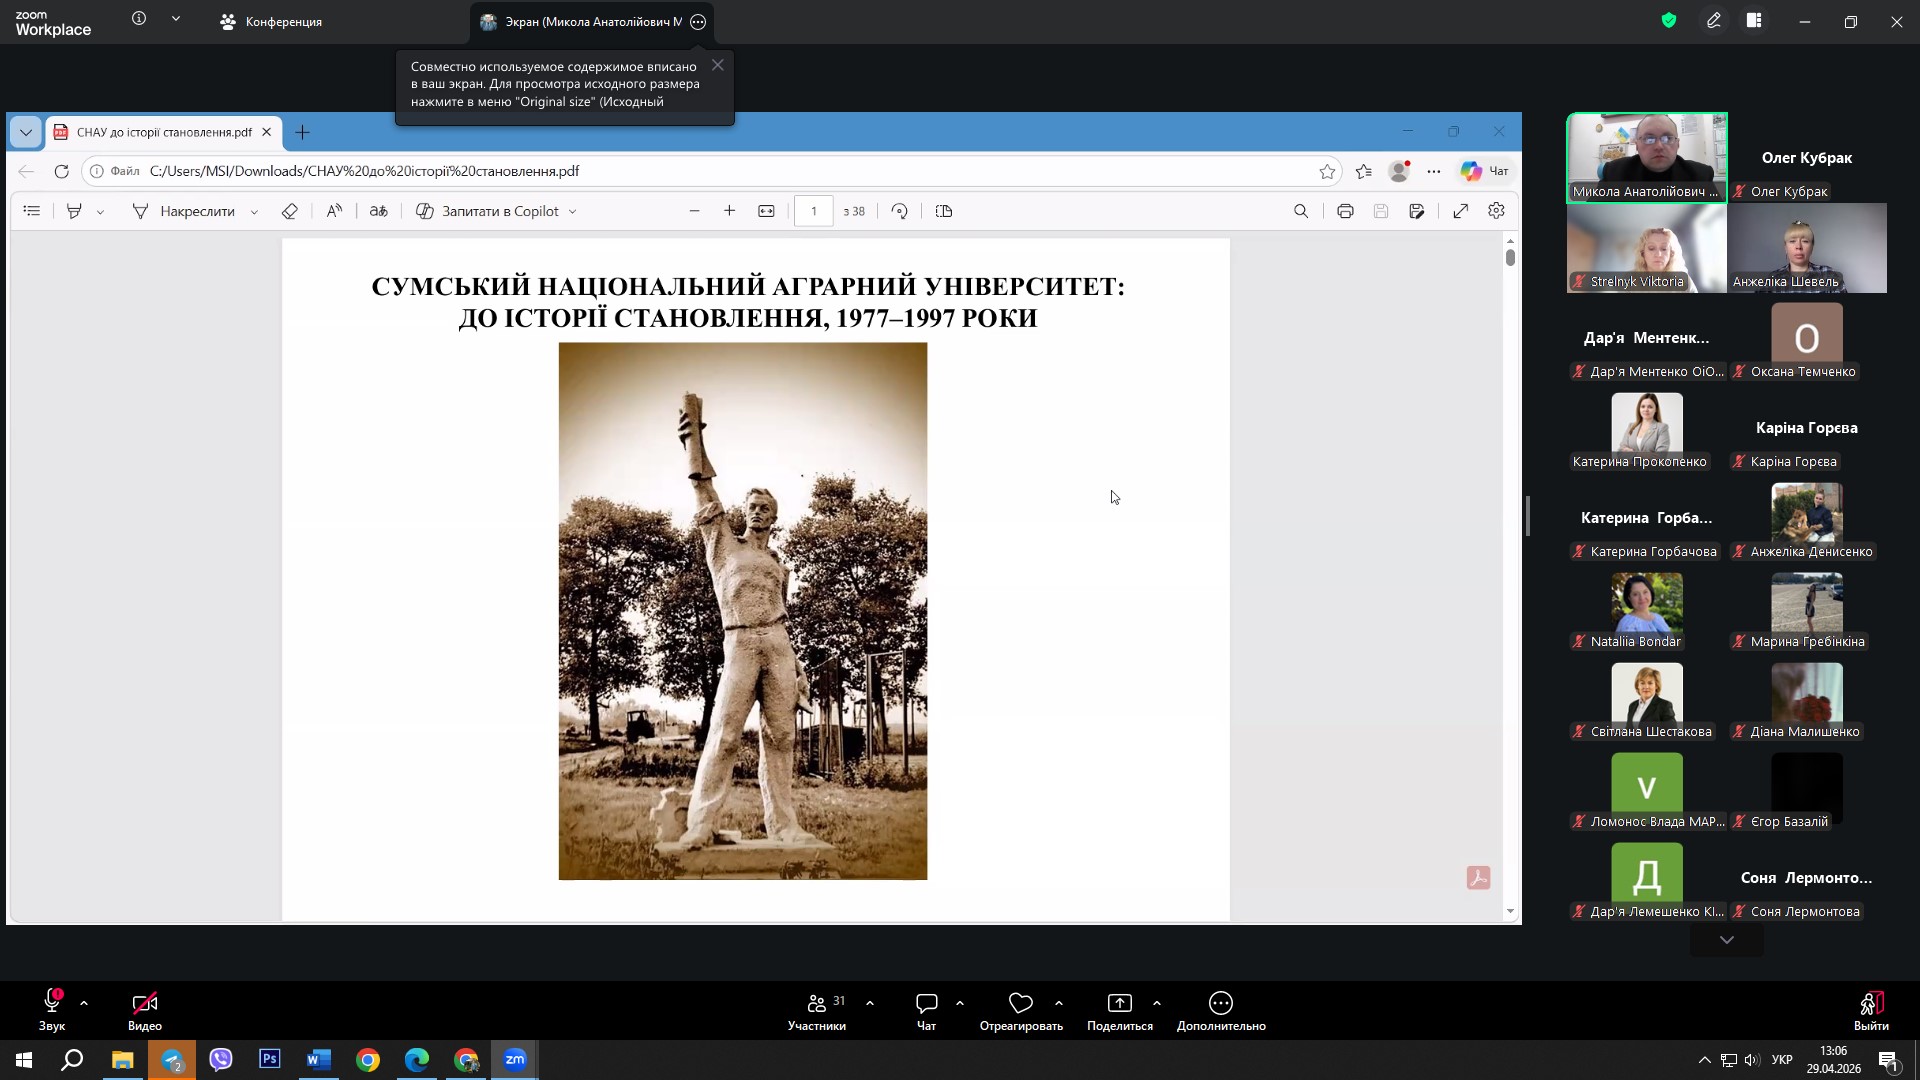Open Дополнительно more options
This screenshot has height=1080, width=1920.
point(1220,1003)
